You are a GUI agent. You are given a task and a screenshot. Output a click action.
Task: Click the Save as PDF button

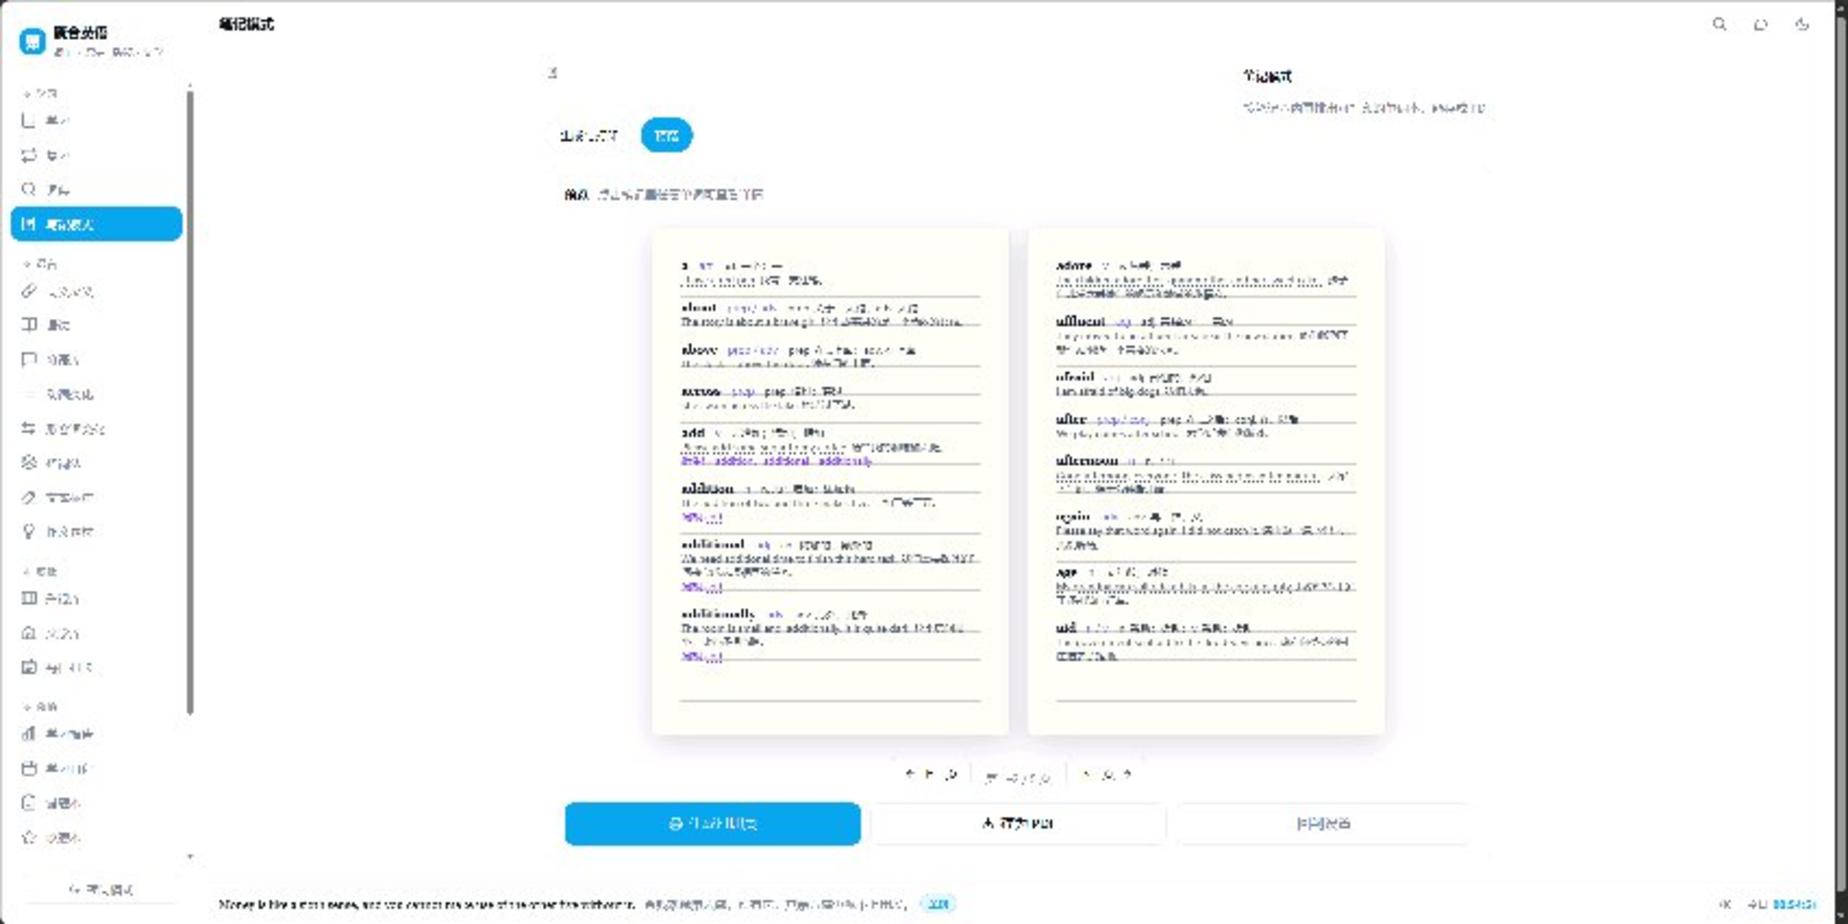[1018, 824]
